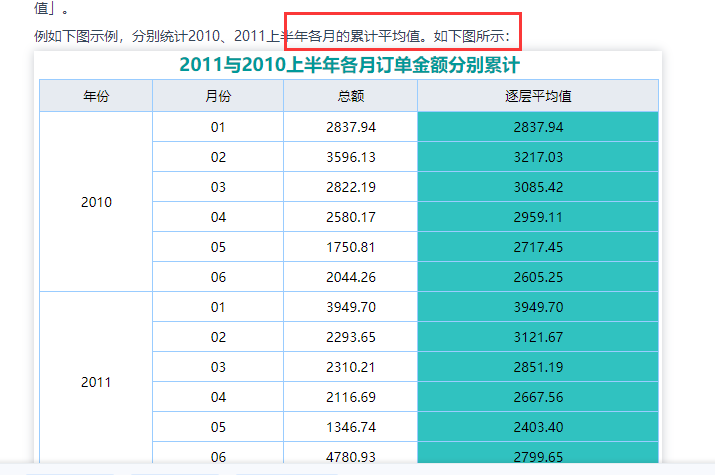Select the average cell 2851.19
Viewport: 715px width, 475px height.
[x=538, y=367]
